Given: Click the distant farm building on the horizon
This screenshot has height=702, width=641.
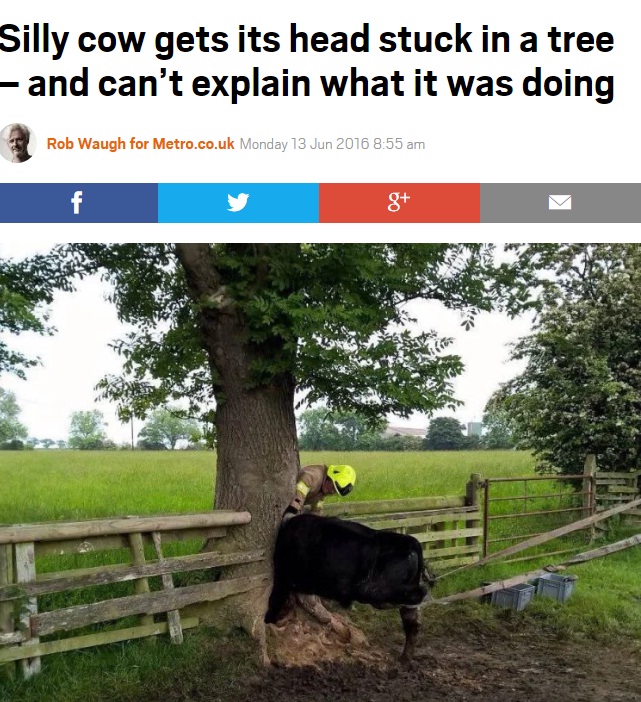Looking at the screenshot, I should [405, 432].
